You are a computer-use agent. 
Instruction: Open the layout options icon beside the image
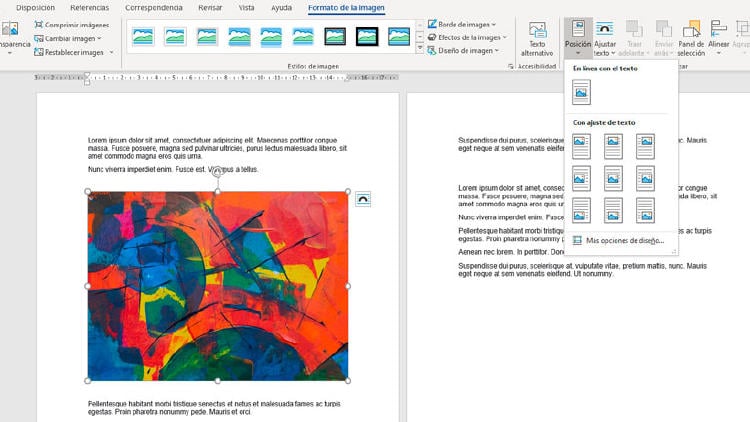pos(362,200)
